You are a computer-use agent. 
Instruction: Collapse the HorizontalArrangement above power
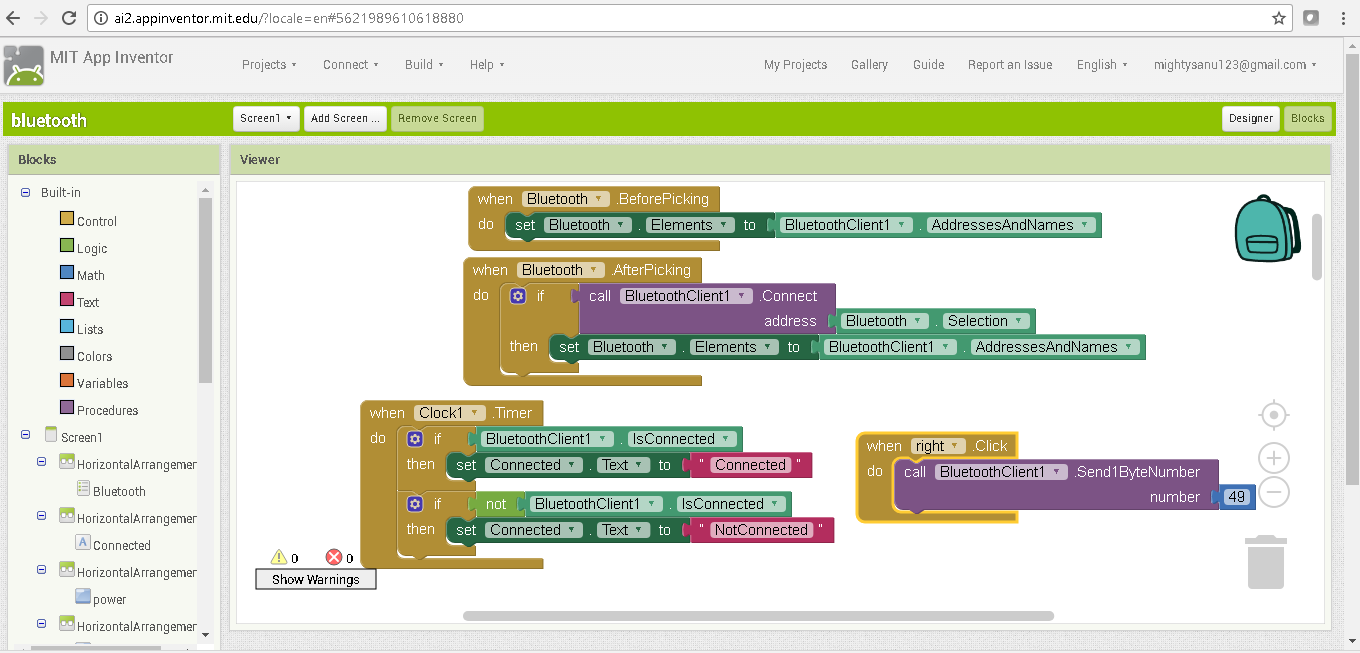click(x=42, y=570)
